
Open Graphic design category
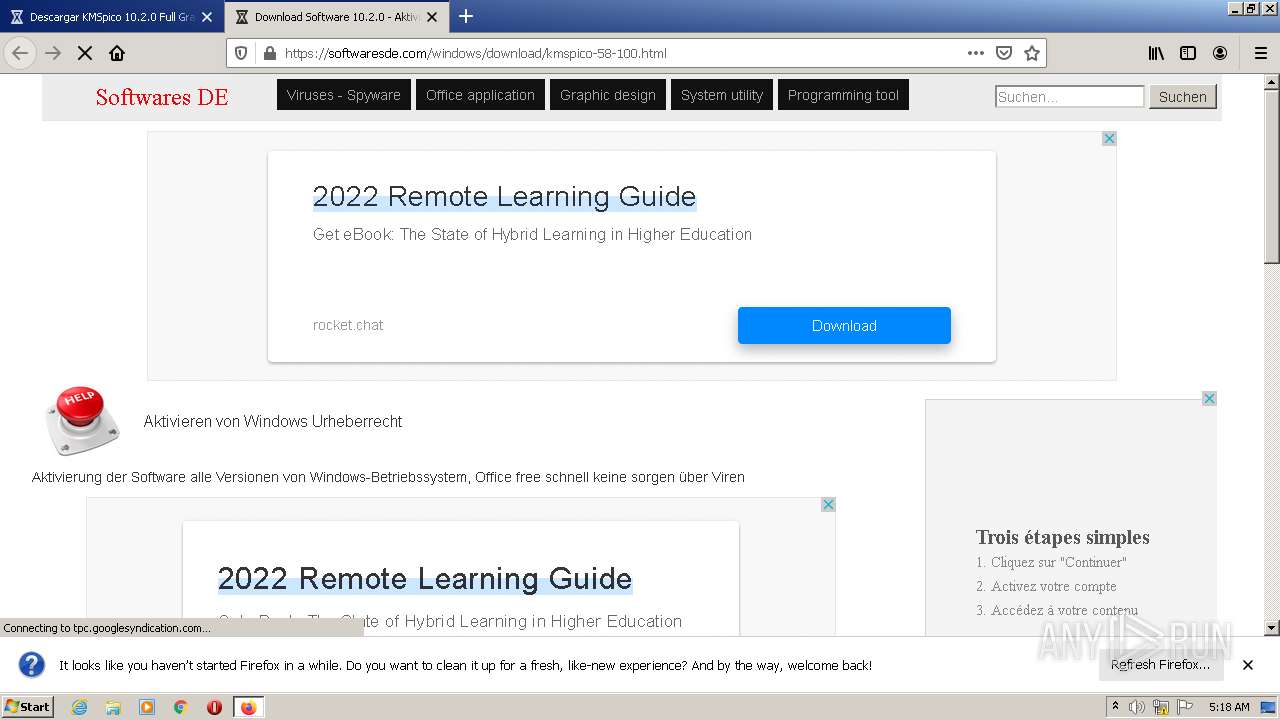click(608, 95)
